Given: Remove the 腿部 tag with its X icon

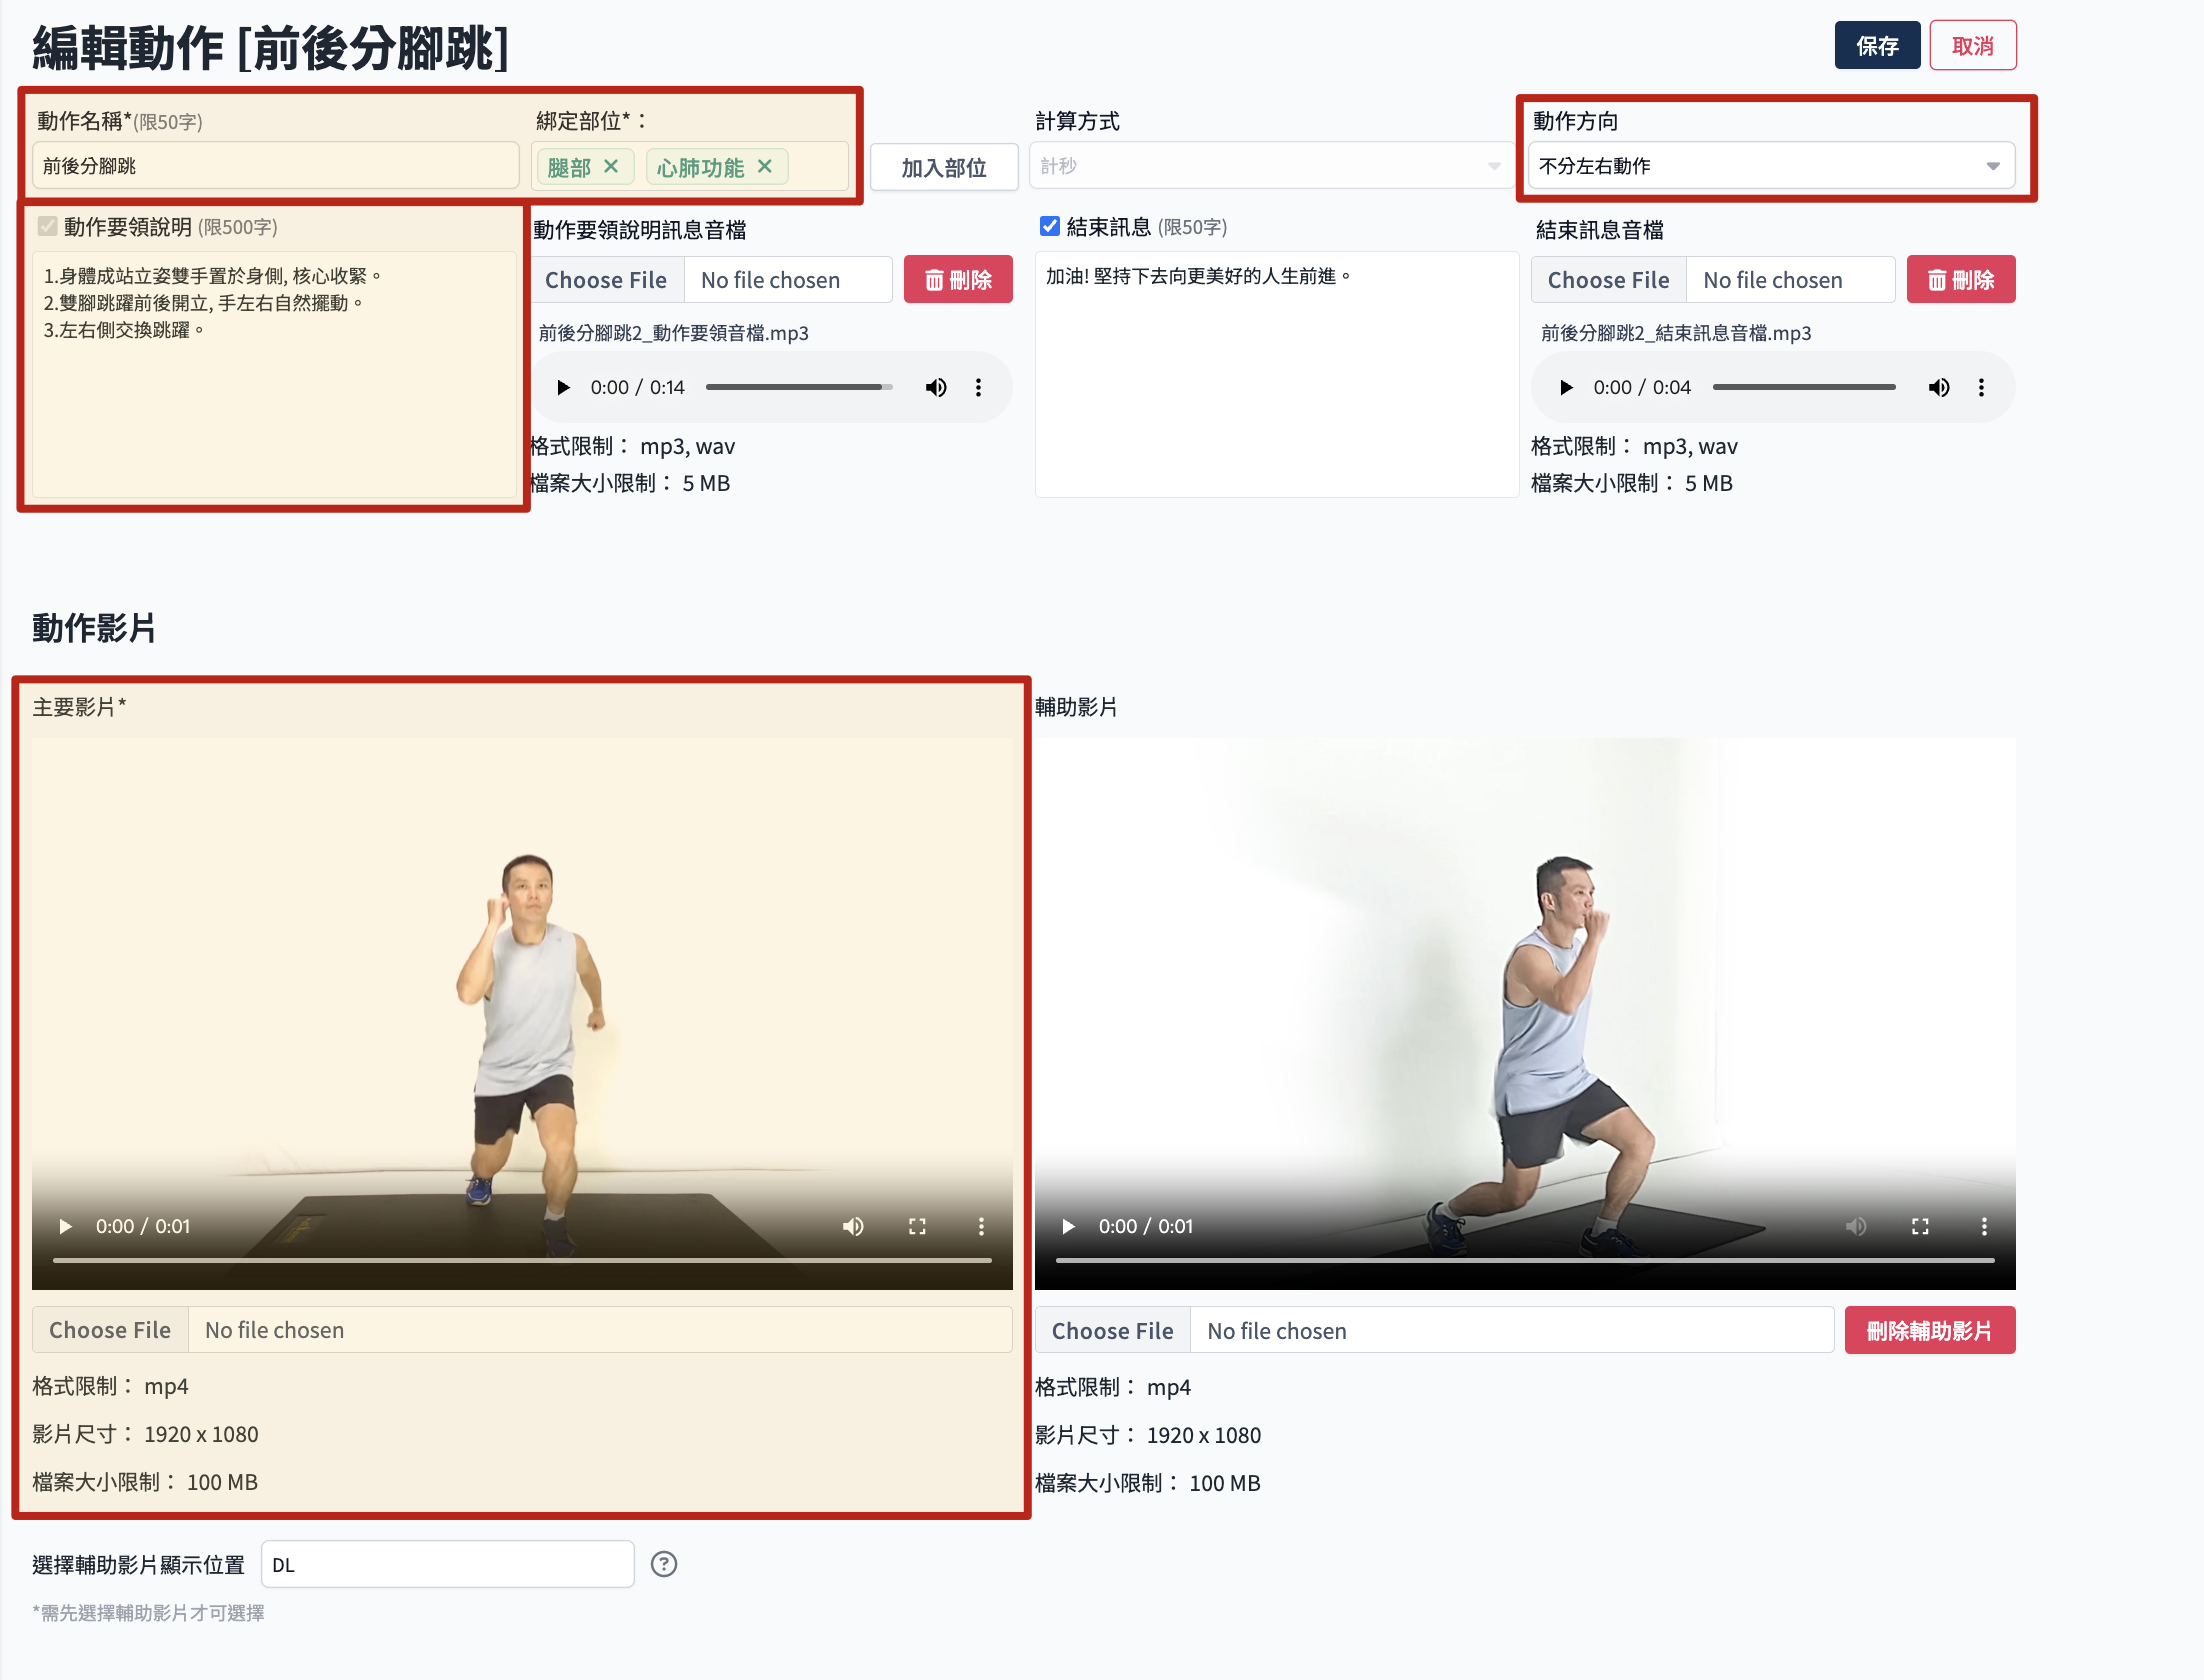Looking at the screenshot, I should (x=611, y=166).
